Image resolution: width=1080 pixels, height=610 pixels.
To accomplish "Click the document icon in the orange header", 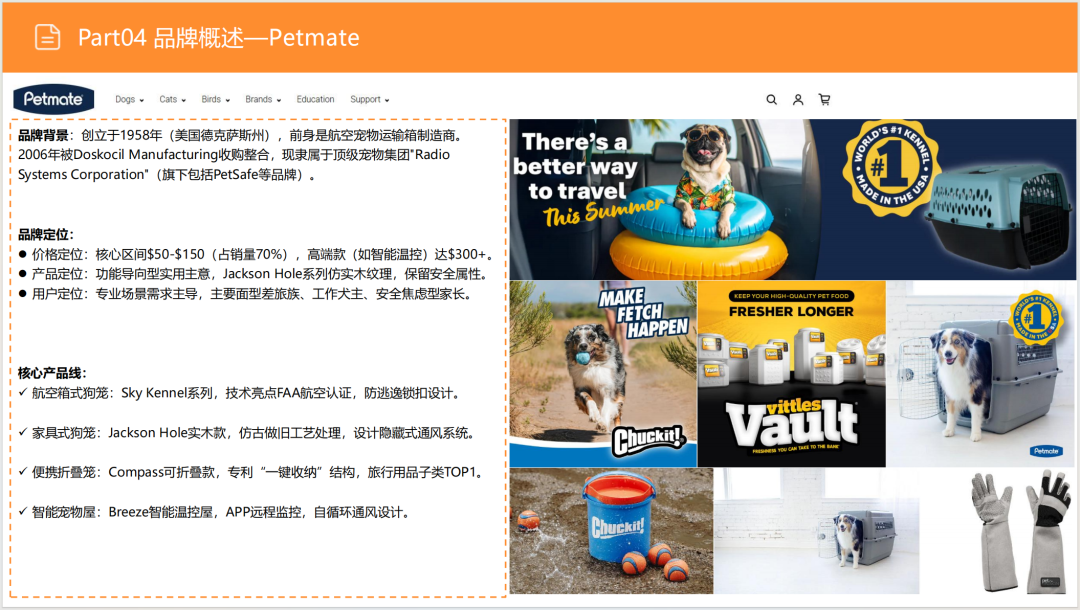I will click(48, 37).
